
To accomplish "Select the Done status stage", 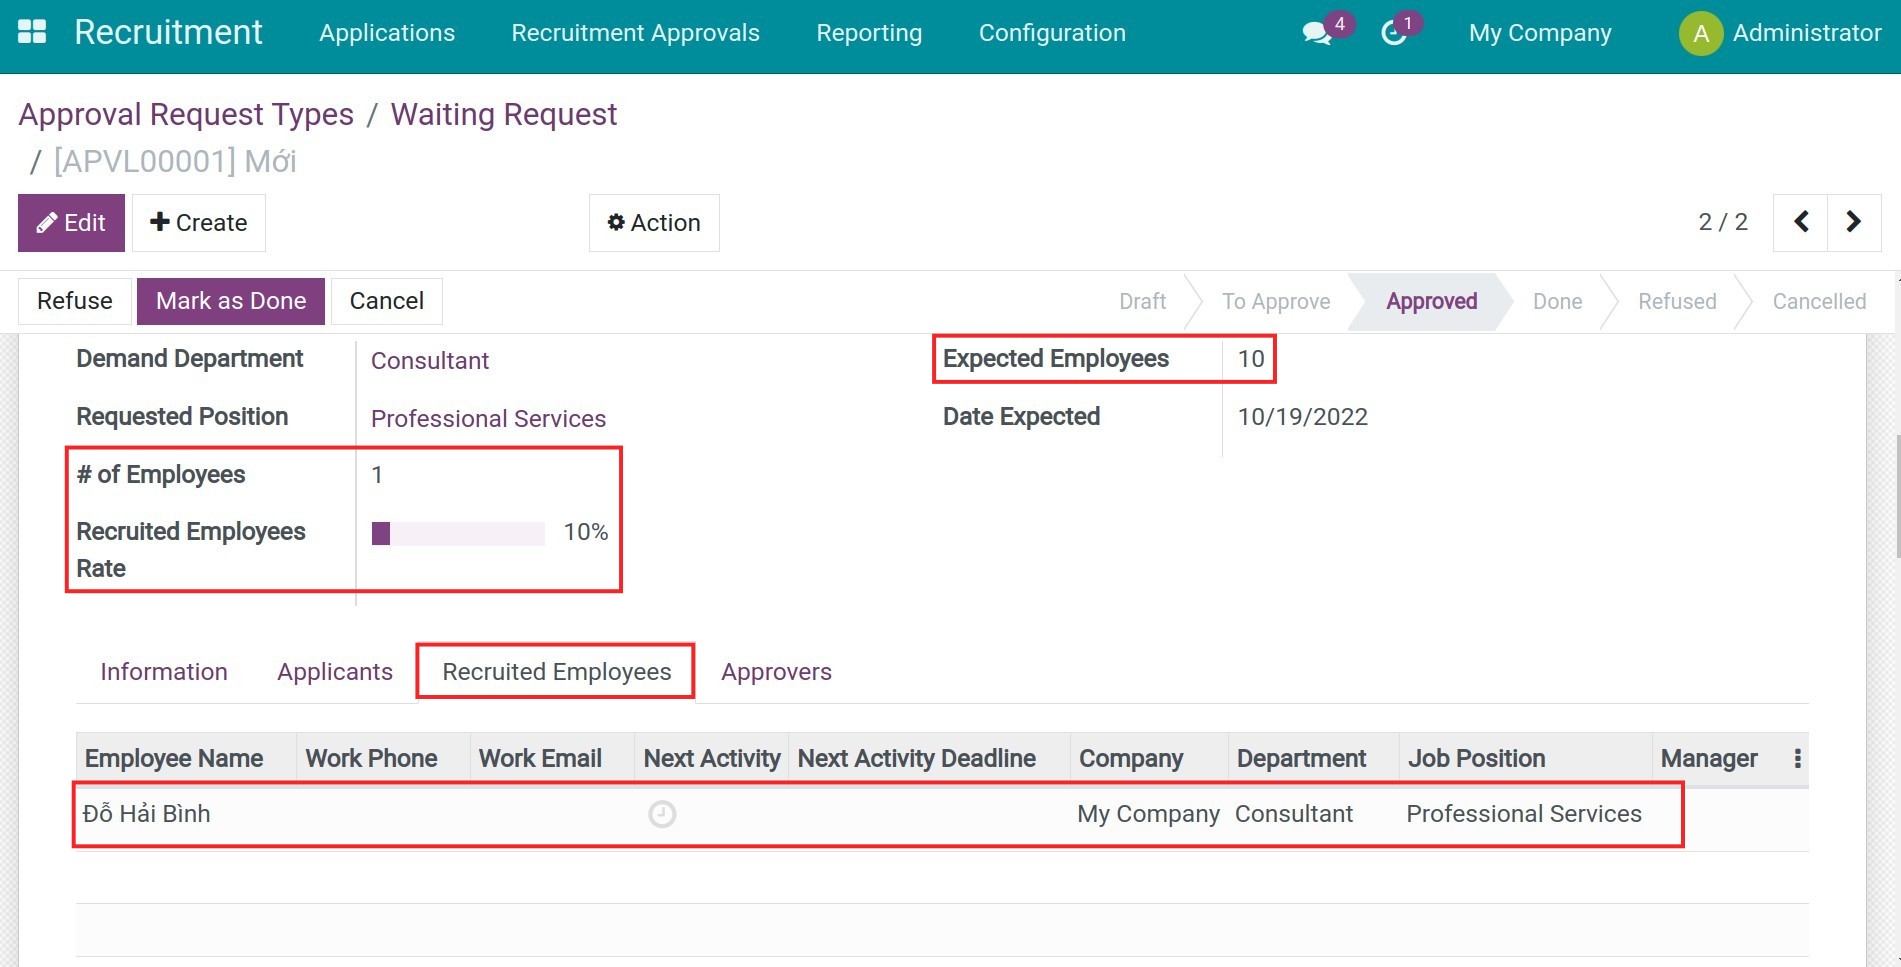I will [x=1557, y=302].
